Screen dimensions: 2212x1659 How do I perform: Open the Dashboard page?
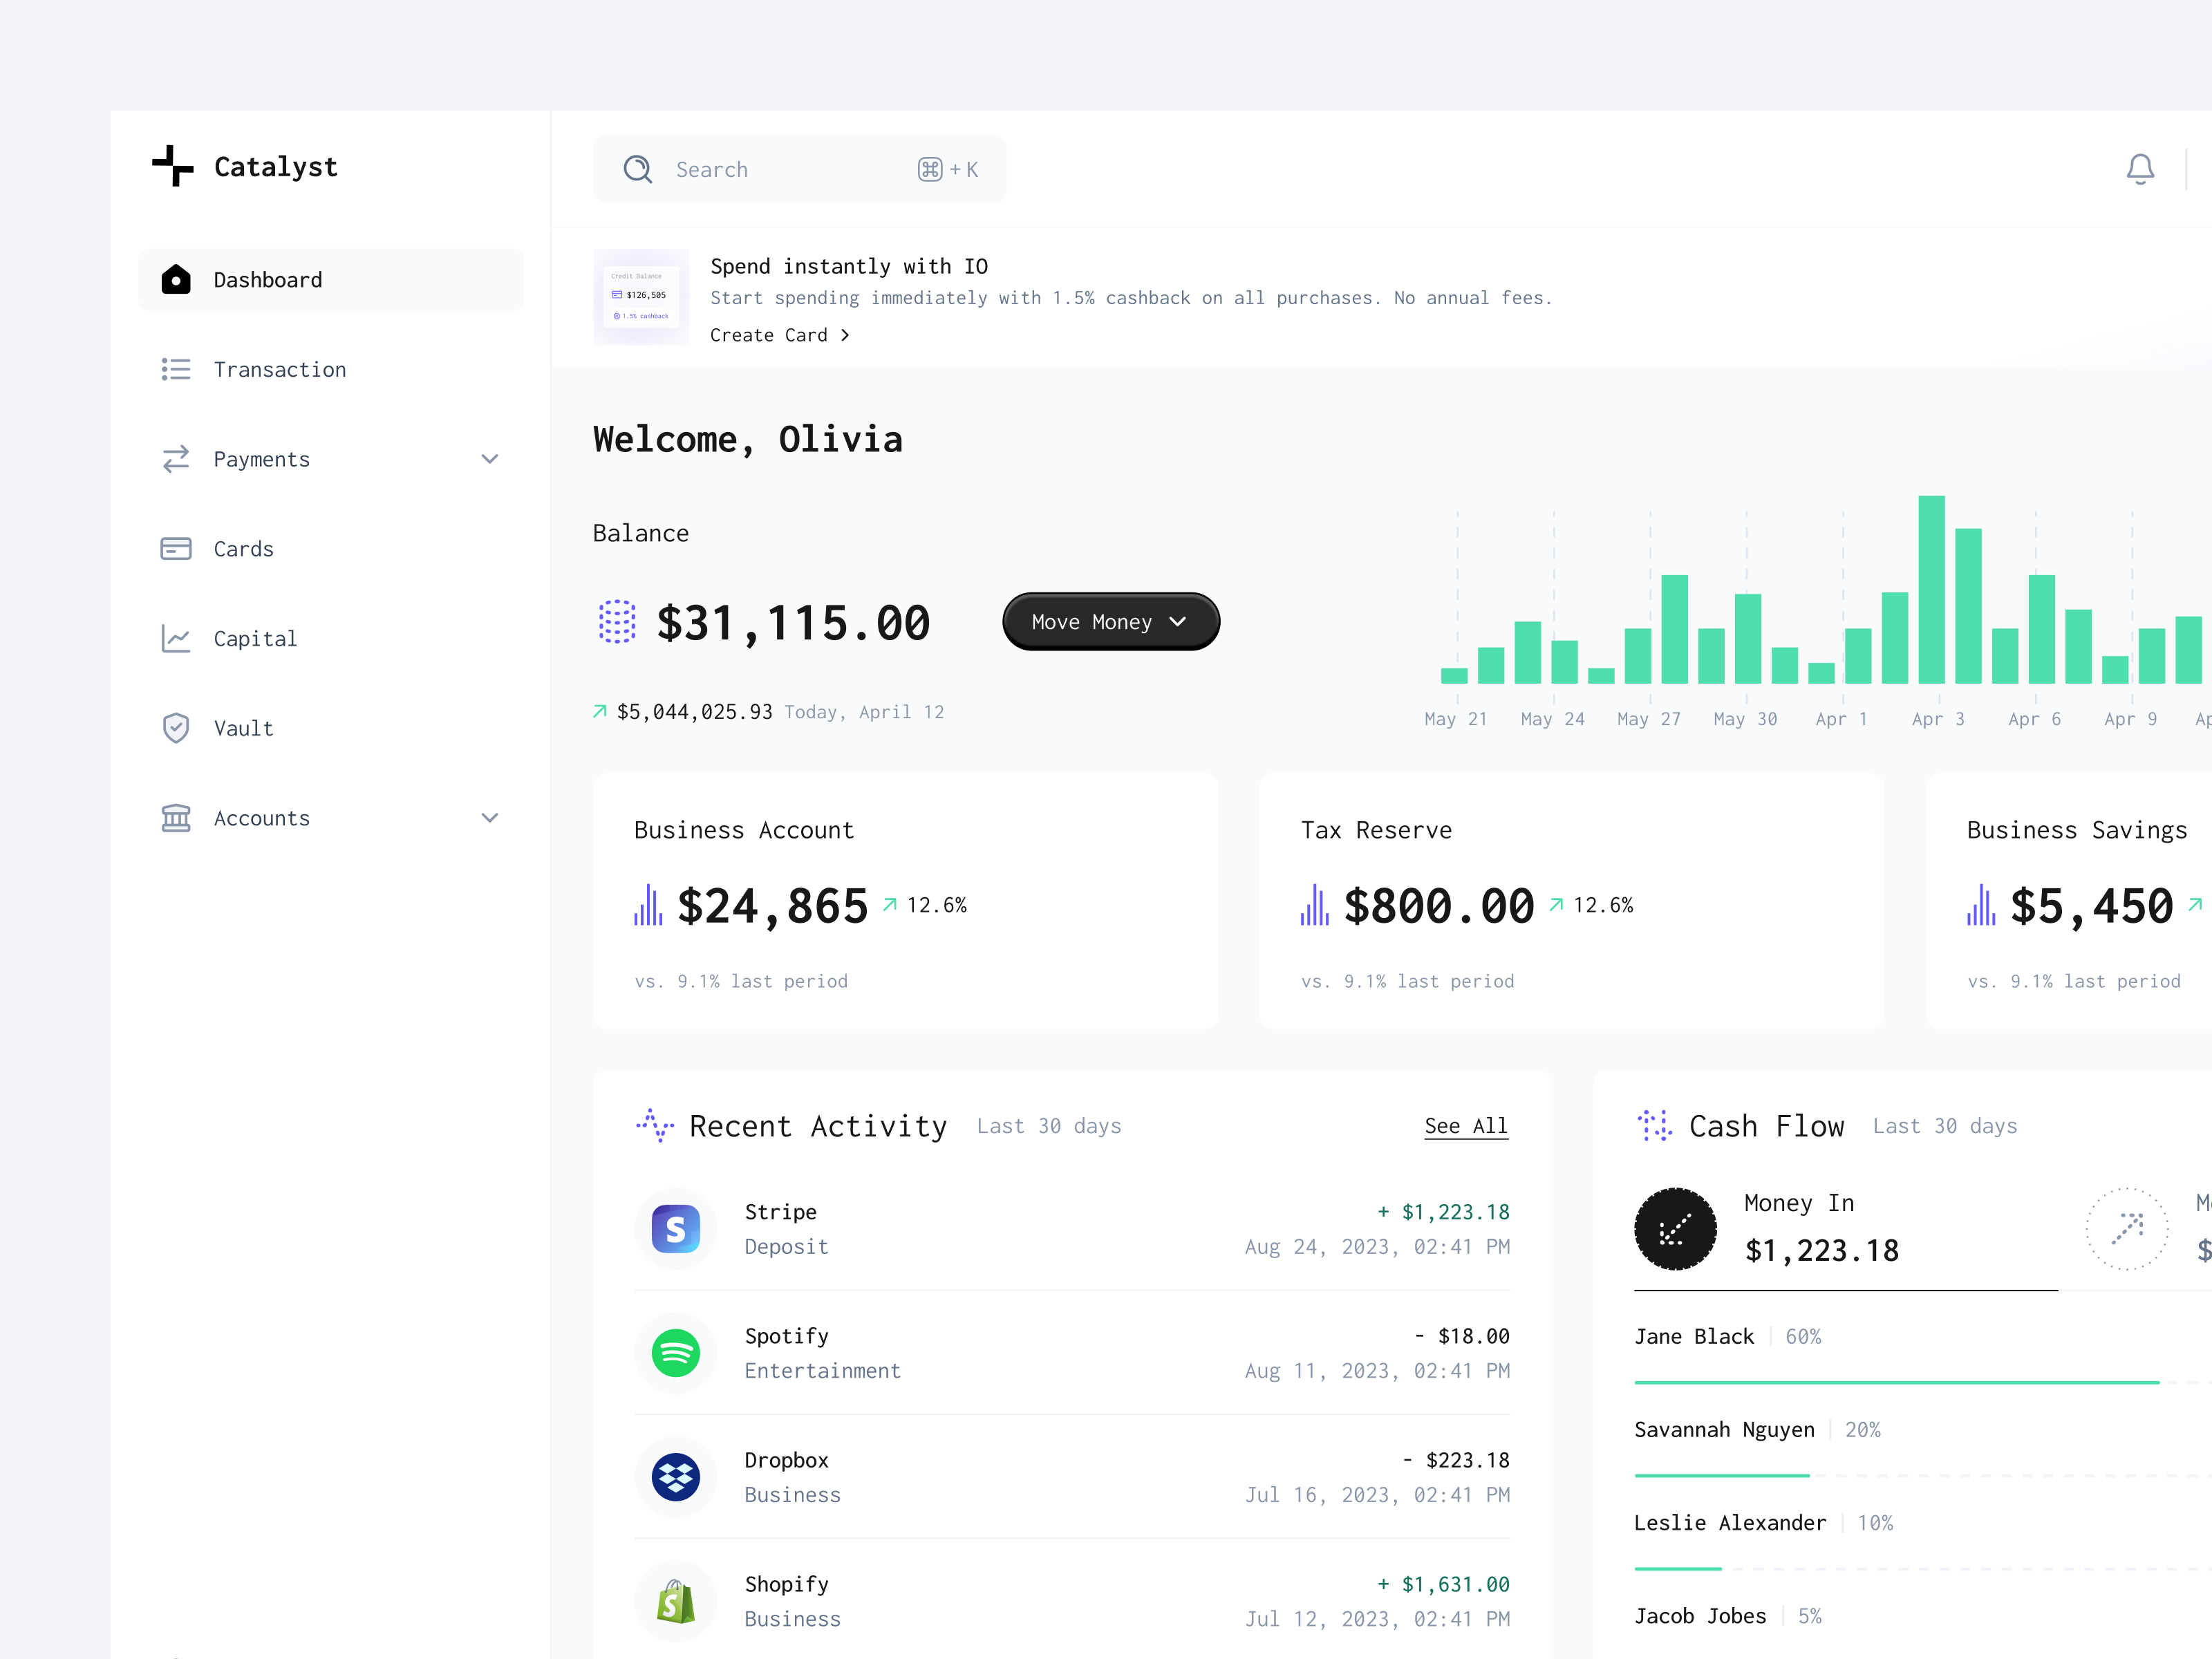(x=331, y=280)
